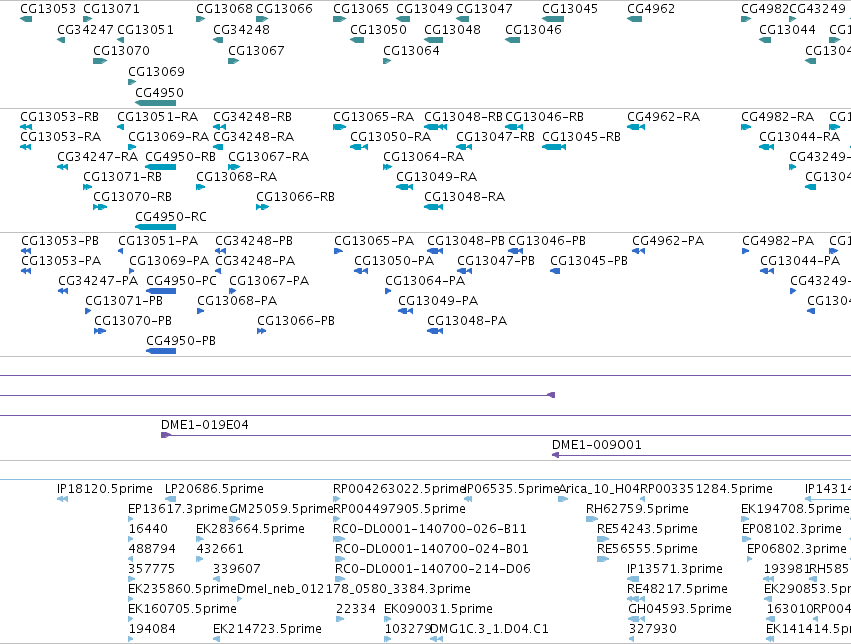Screen dimensions: 851x644
Task: Select EST IP18120.5prime
Action: click(x=105, y=489)
